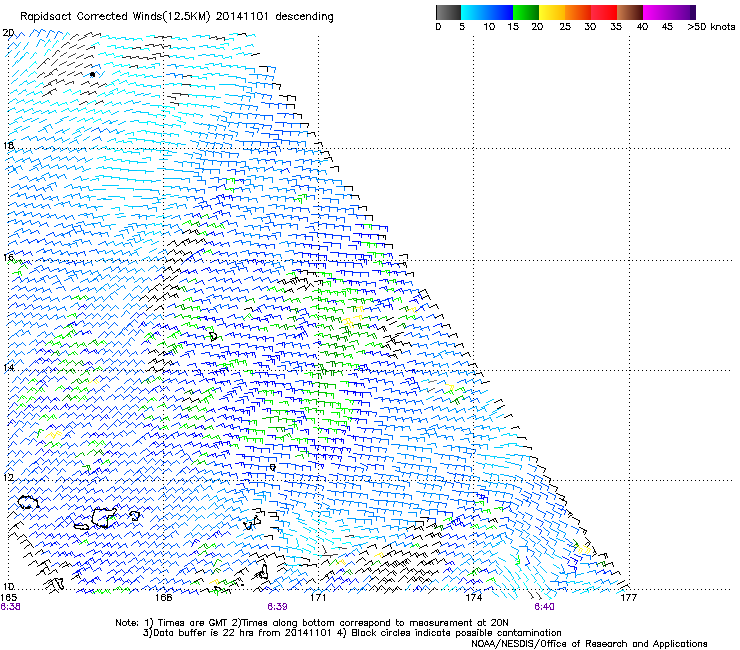The image size is (740, 650).
Task: Click the gray 0-5 knots legend swatch
Action: [x=448, y=12]
